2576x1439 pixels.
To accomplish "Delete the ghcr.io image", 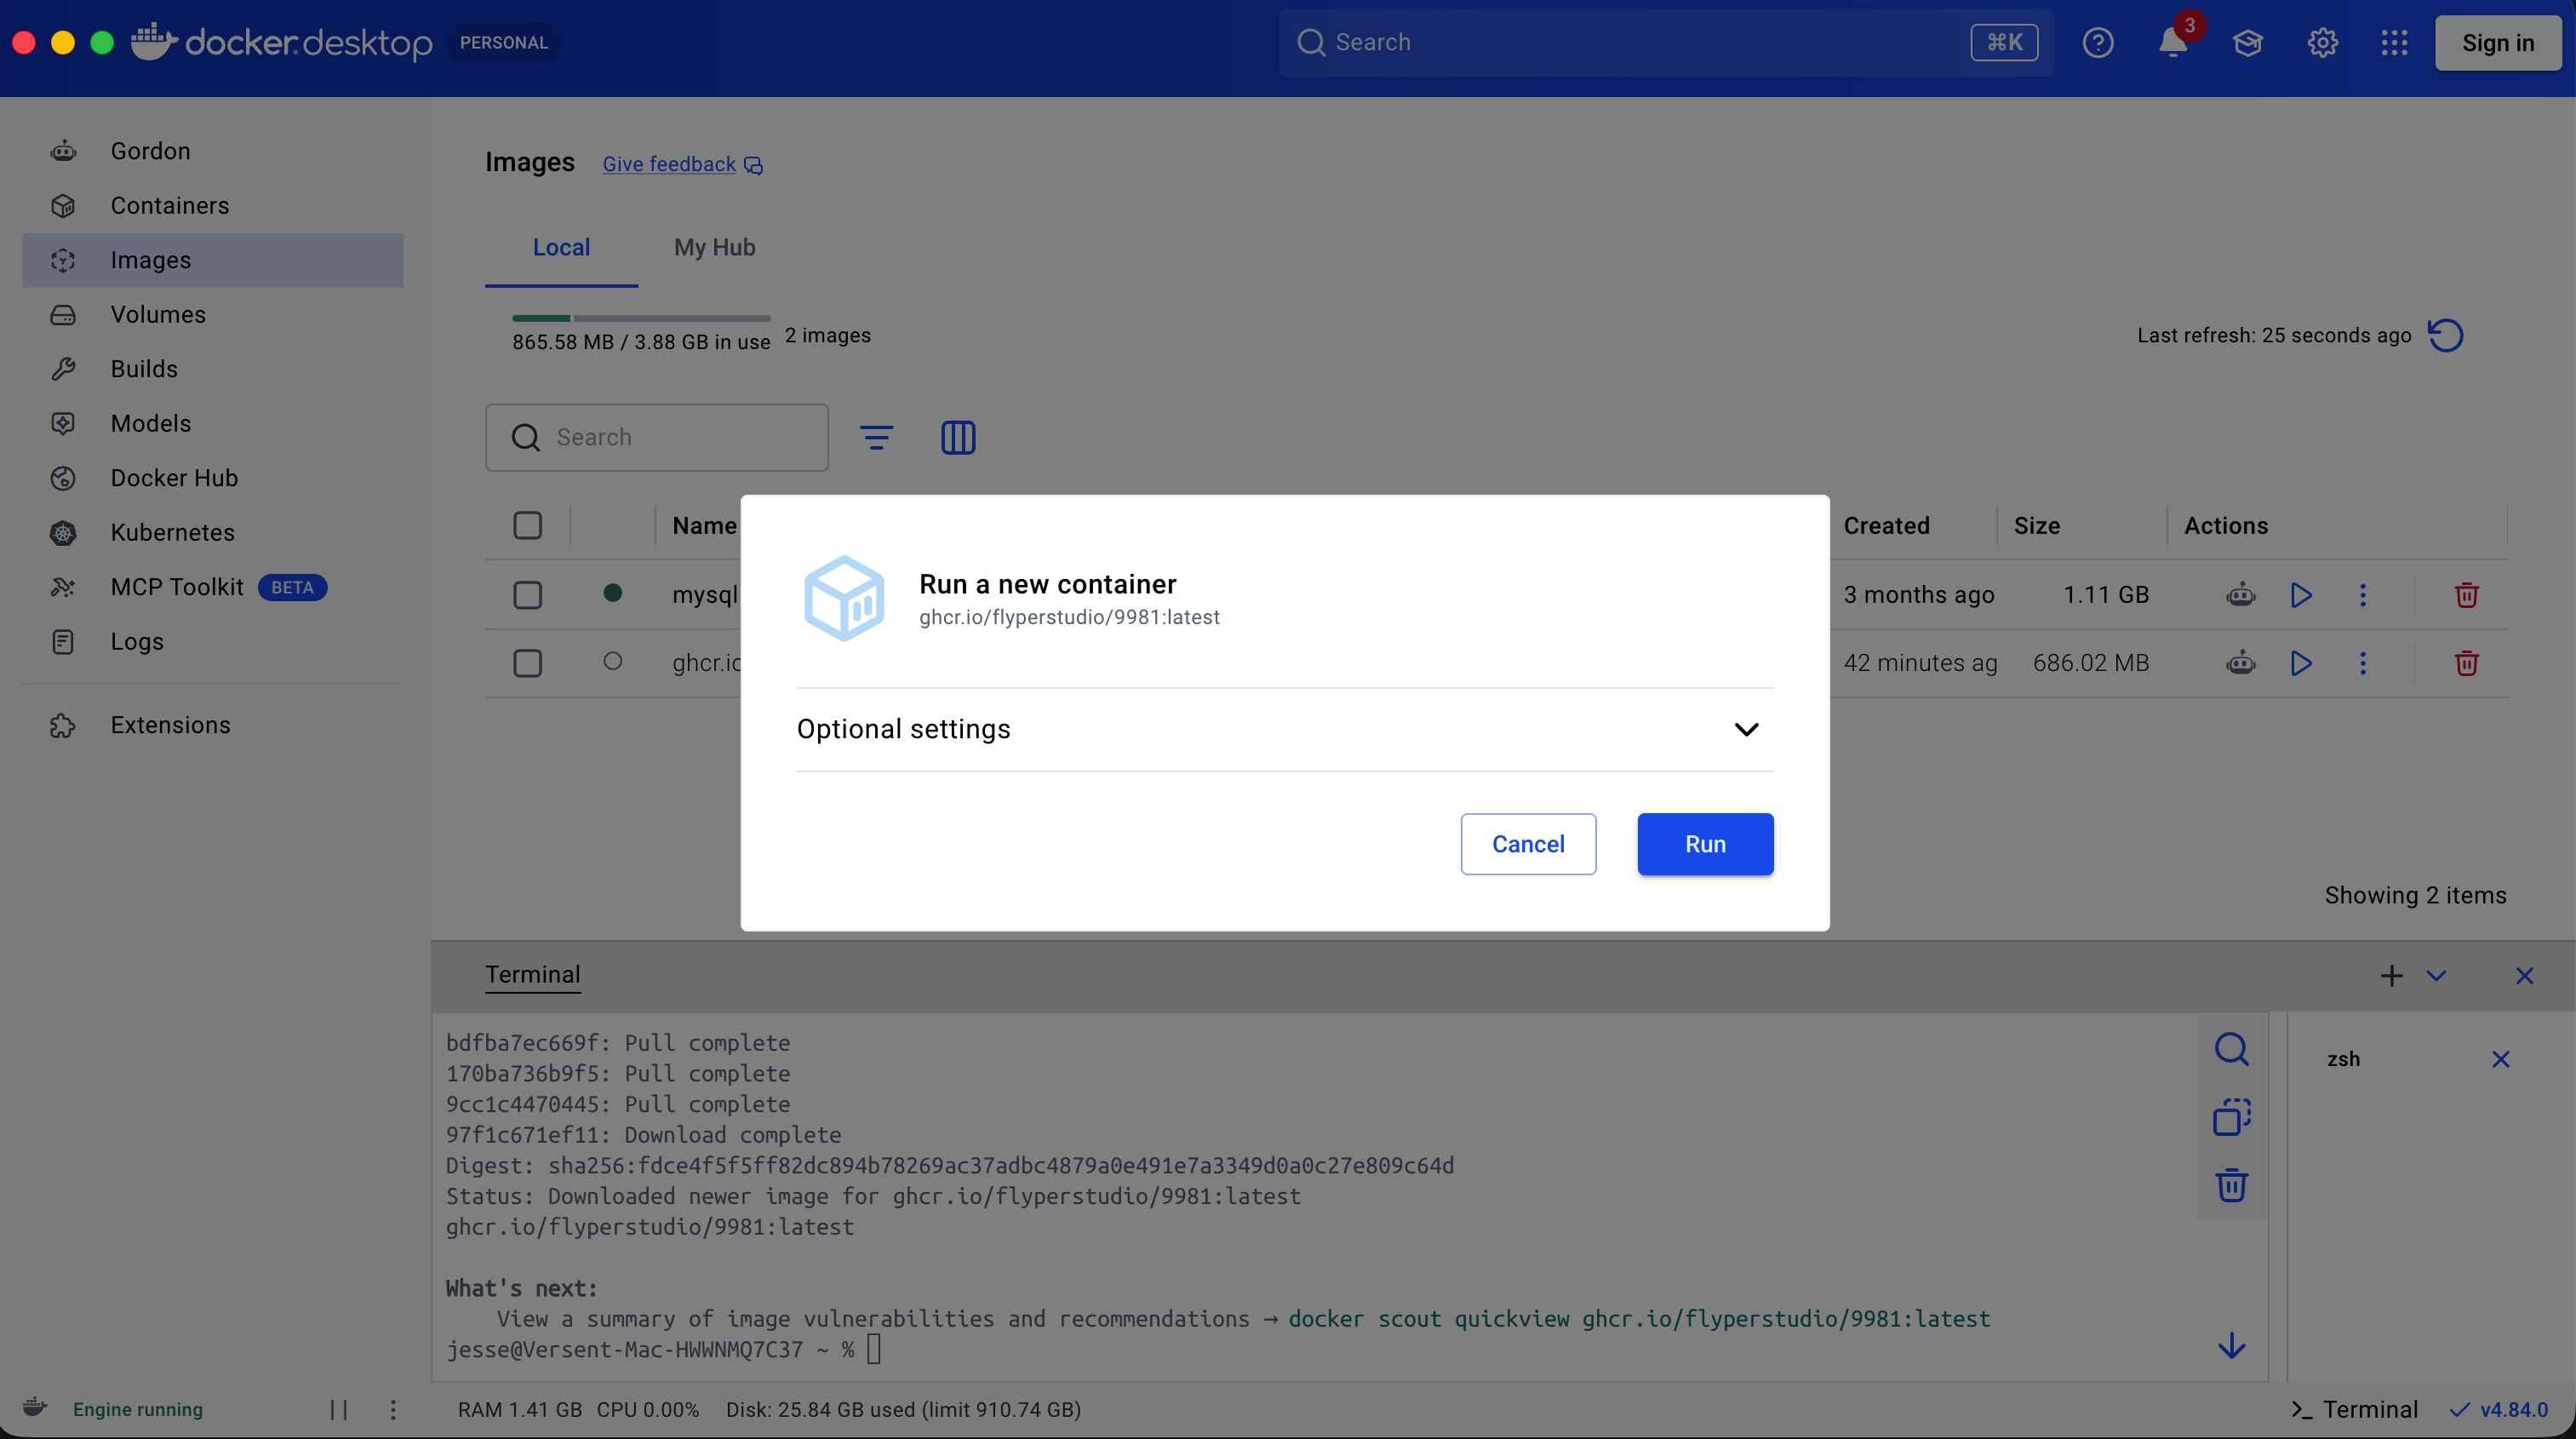I will (x=2466, y=663).
